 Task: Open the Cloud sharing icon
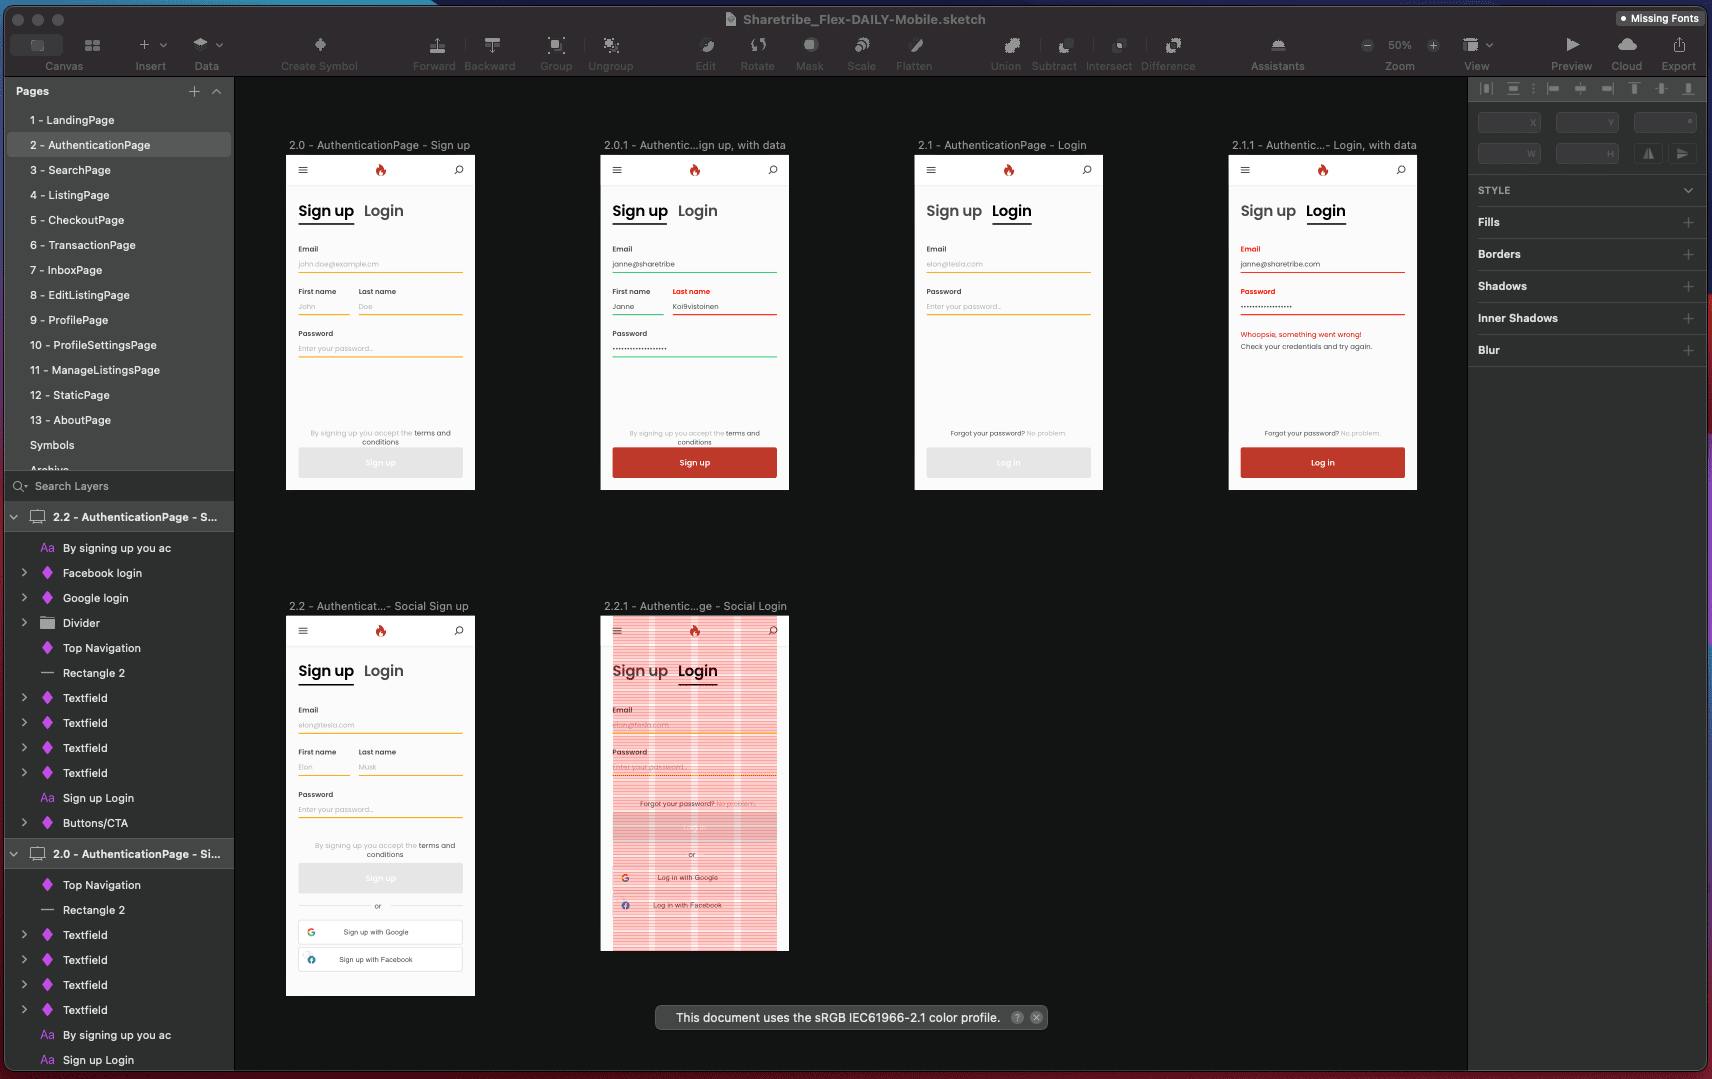click(x=1627, y=47)
